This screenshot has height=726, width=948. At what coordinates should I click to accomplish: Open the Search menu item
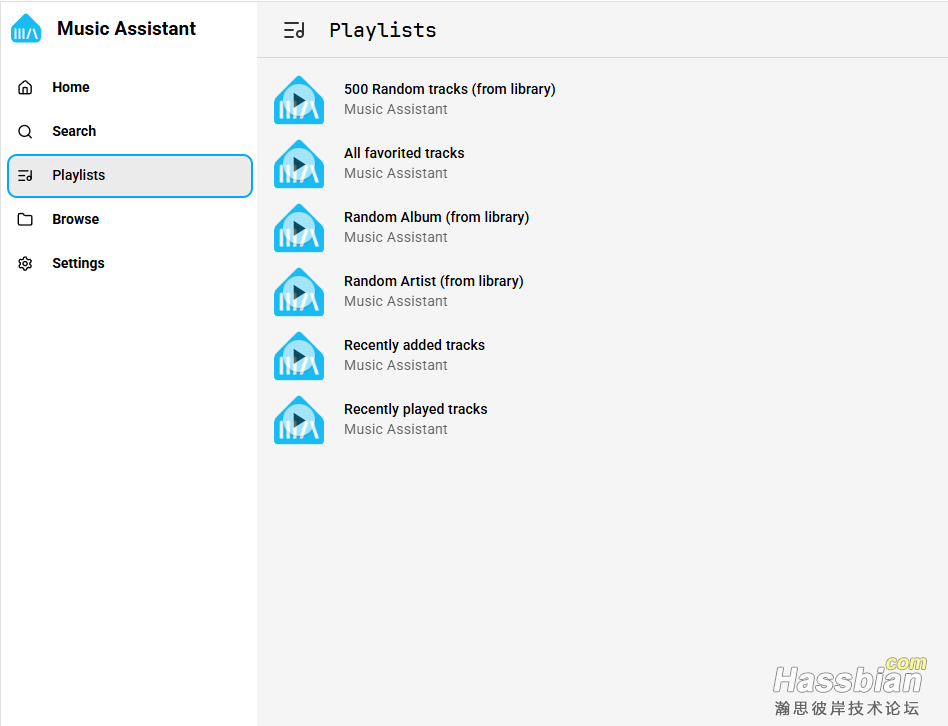pos(74,131)
